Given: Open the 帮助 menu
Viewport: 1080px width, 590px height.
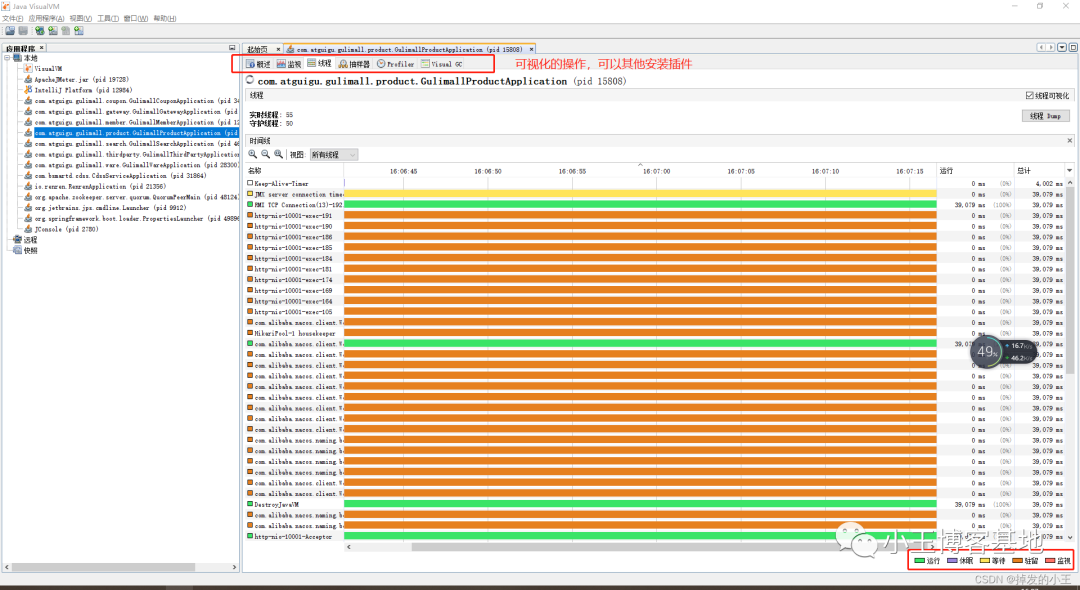Looking at the screenshot, I should (164, 19).
